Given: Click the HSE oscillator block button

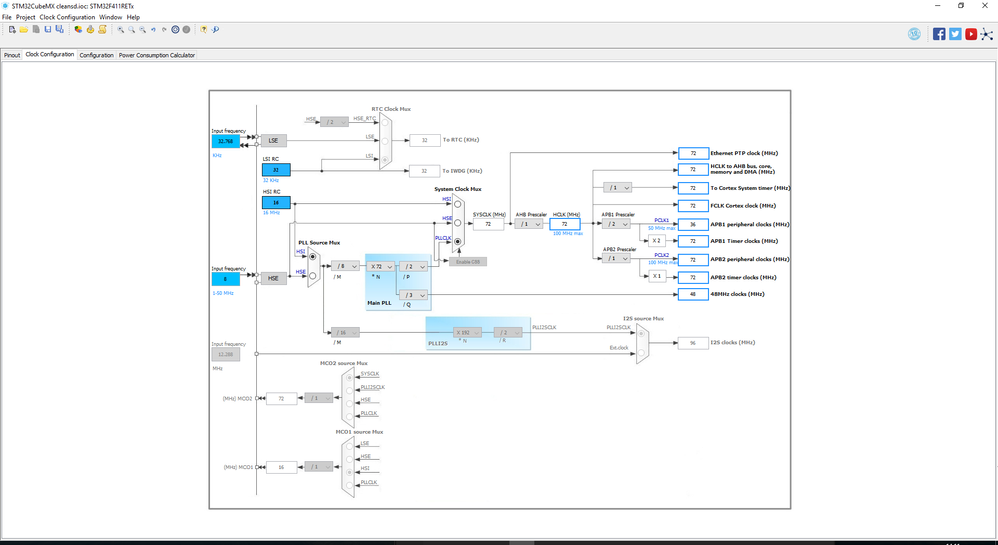Looking at the screenshot, I should pos(274,278).
